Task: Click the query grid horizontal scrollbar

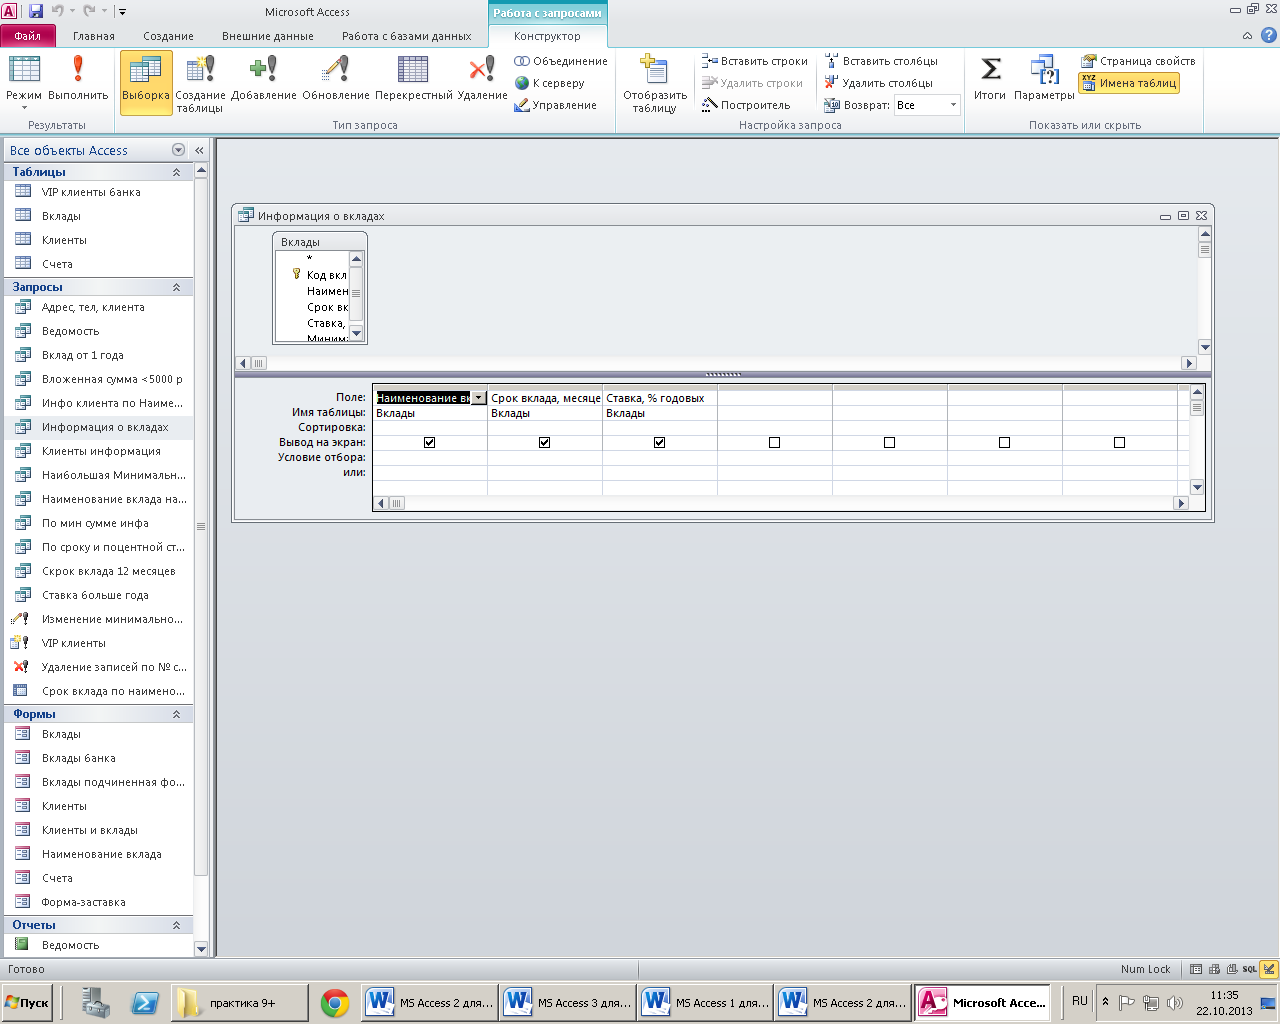Action: pyautogui.click(x=780, y=503)
